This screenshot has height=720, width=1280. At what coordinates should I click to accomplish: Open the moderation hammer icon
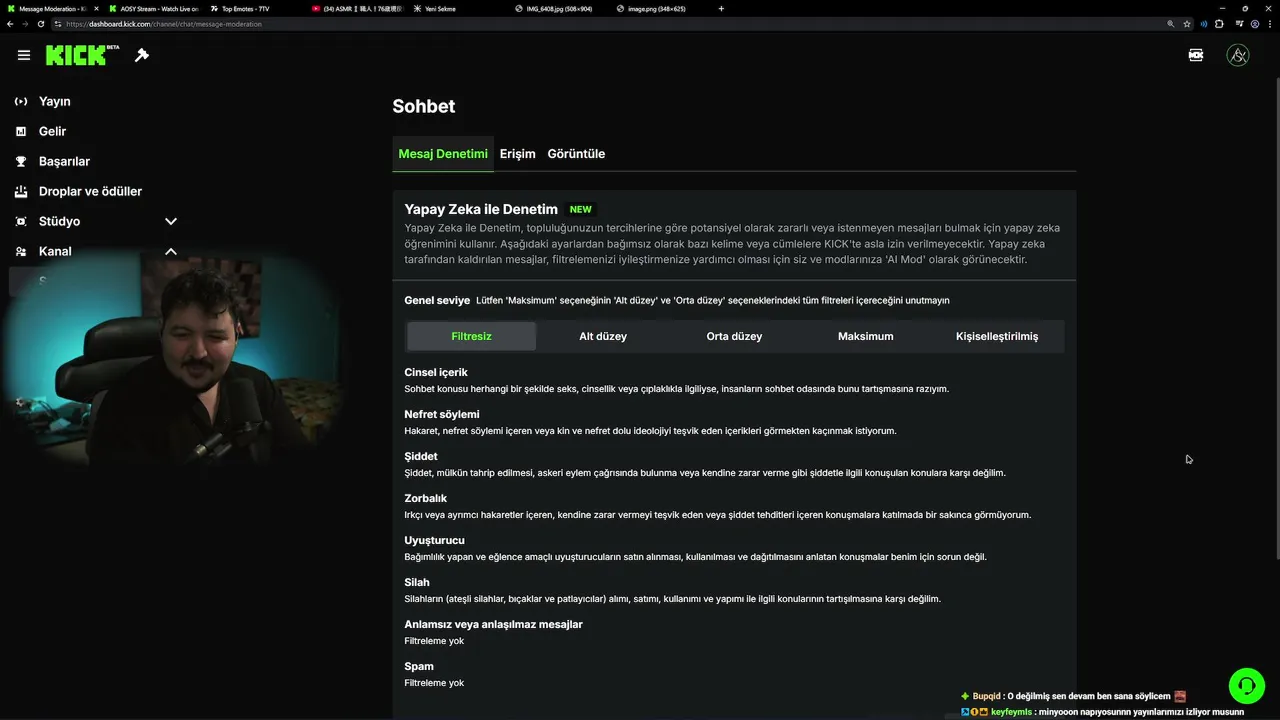142,55
